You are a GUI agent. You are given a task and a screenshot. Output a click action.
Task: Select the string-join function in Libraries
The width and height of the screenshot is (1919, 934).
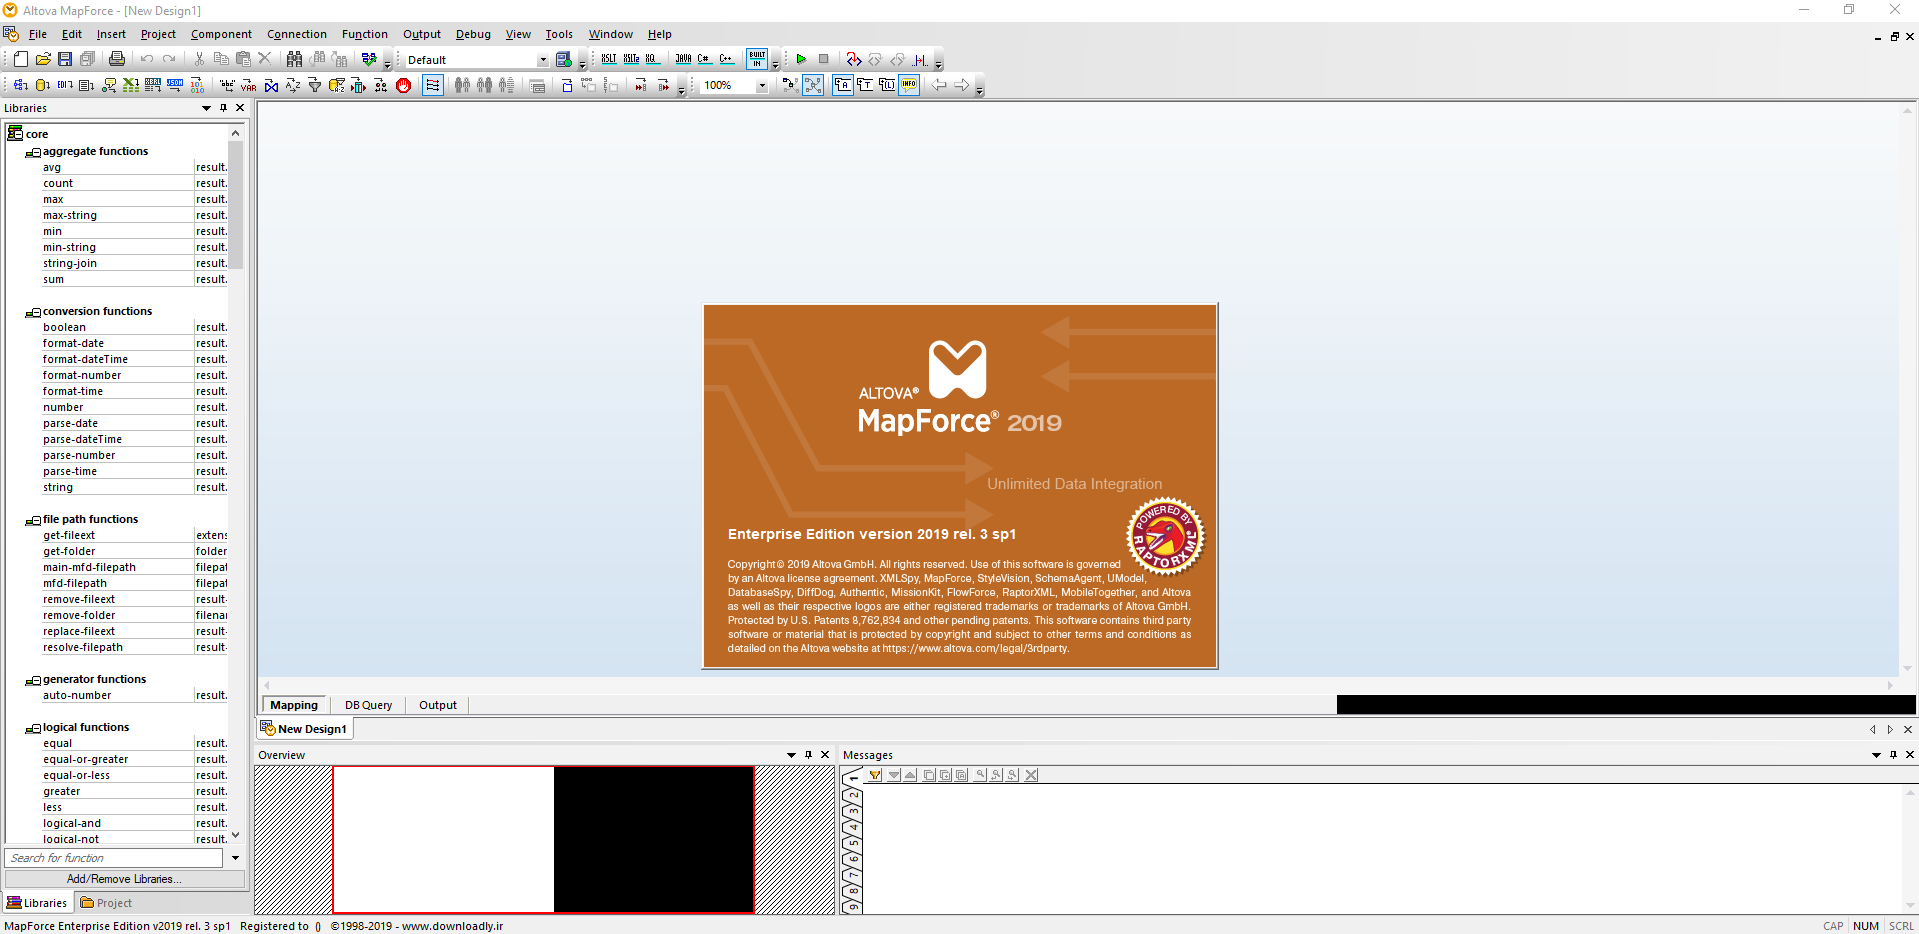coord(70,263)
